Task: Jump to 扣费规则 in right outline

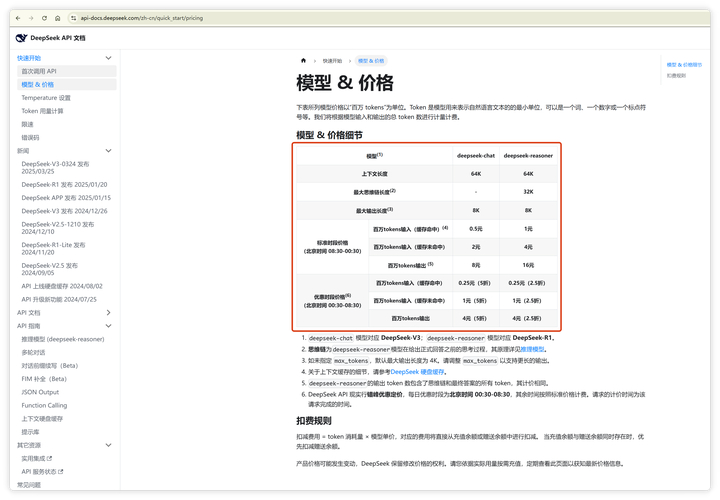Action: (x=676, y=75)
